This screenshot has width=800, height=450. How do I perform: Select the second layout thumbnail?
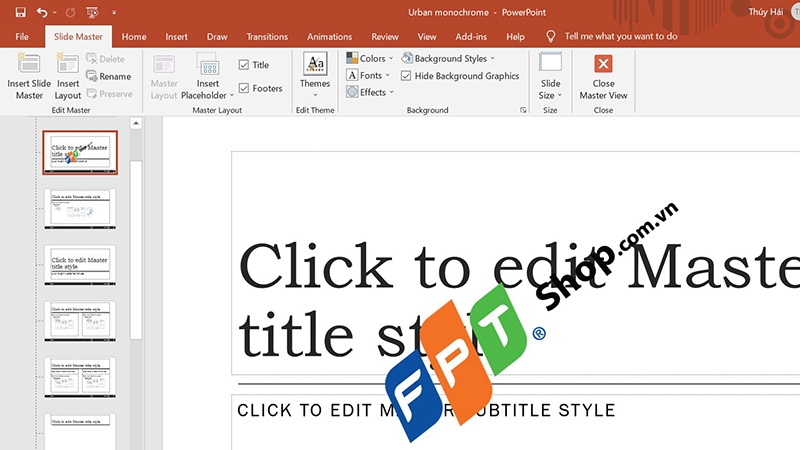point(80,209)
